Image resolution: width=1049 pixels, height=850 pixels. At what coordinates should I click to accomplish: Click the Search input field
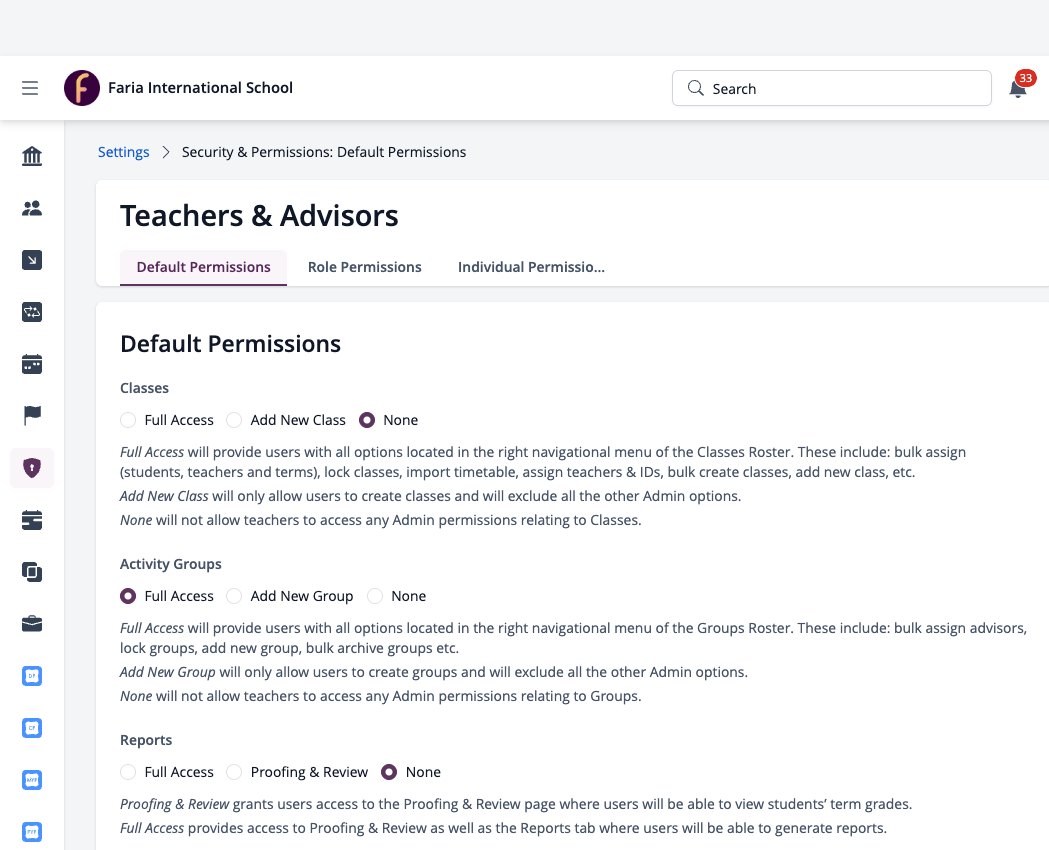832,88
